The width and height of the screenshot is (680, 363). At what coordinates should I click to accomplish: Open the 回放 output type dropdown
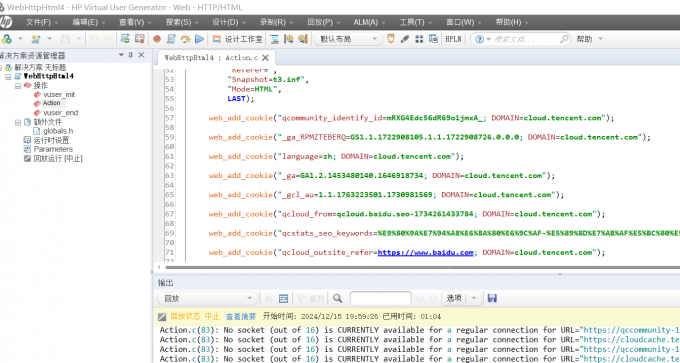pos(207,298)
